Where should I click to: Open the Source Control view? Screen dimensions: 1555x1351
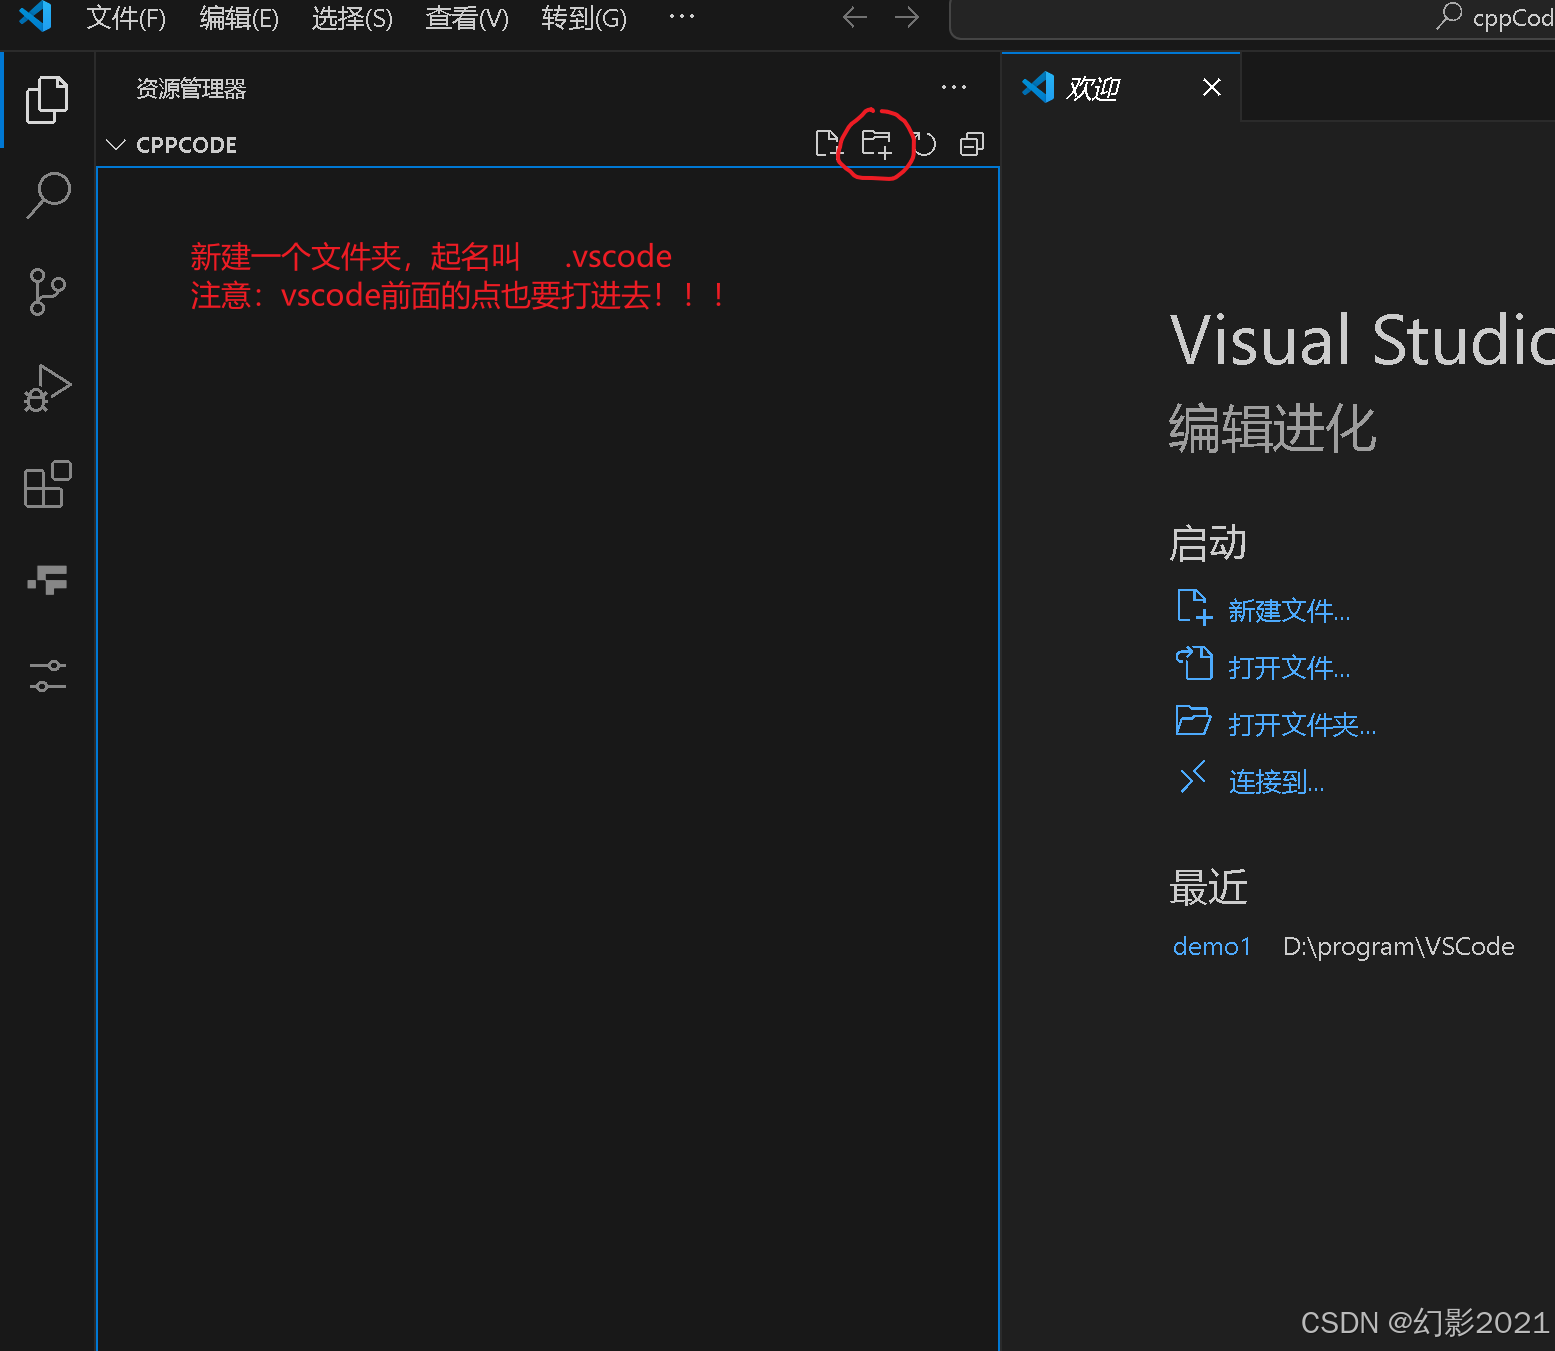point(47,292)
